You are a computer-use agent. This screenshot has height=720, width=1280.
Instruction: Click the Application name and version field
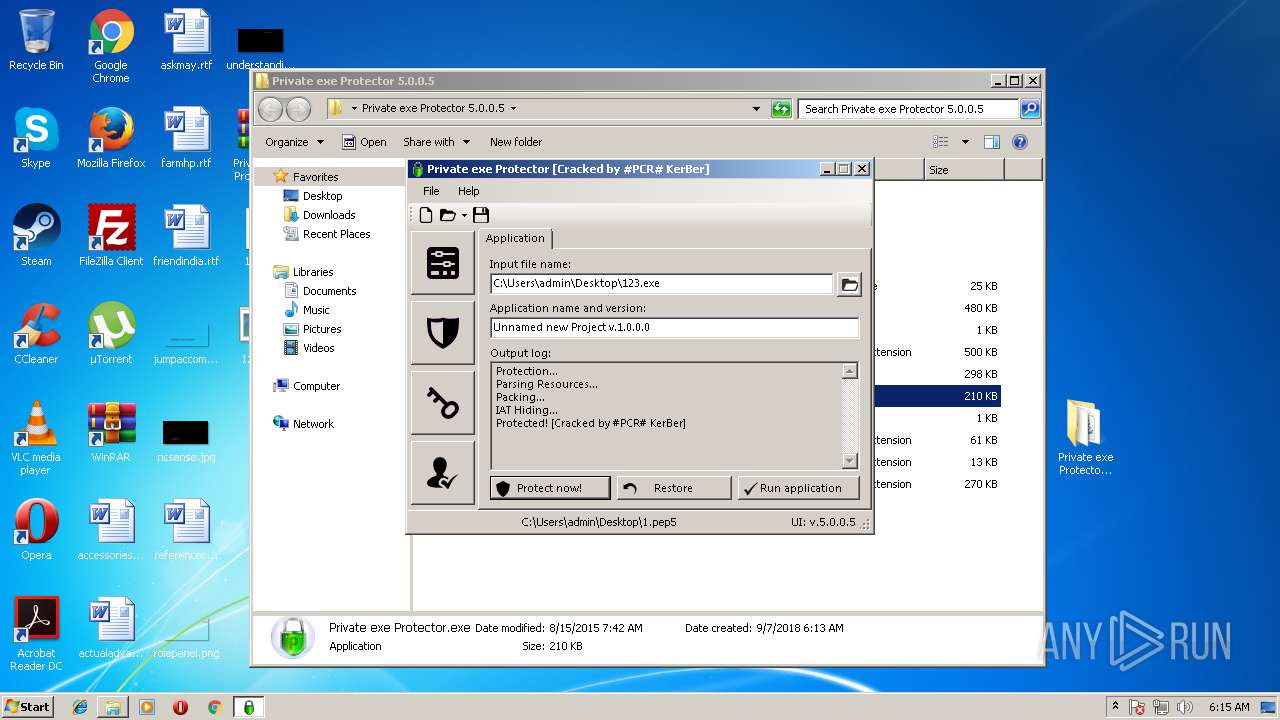[674, 327]
